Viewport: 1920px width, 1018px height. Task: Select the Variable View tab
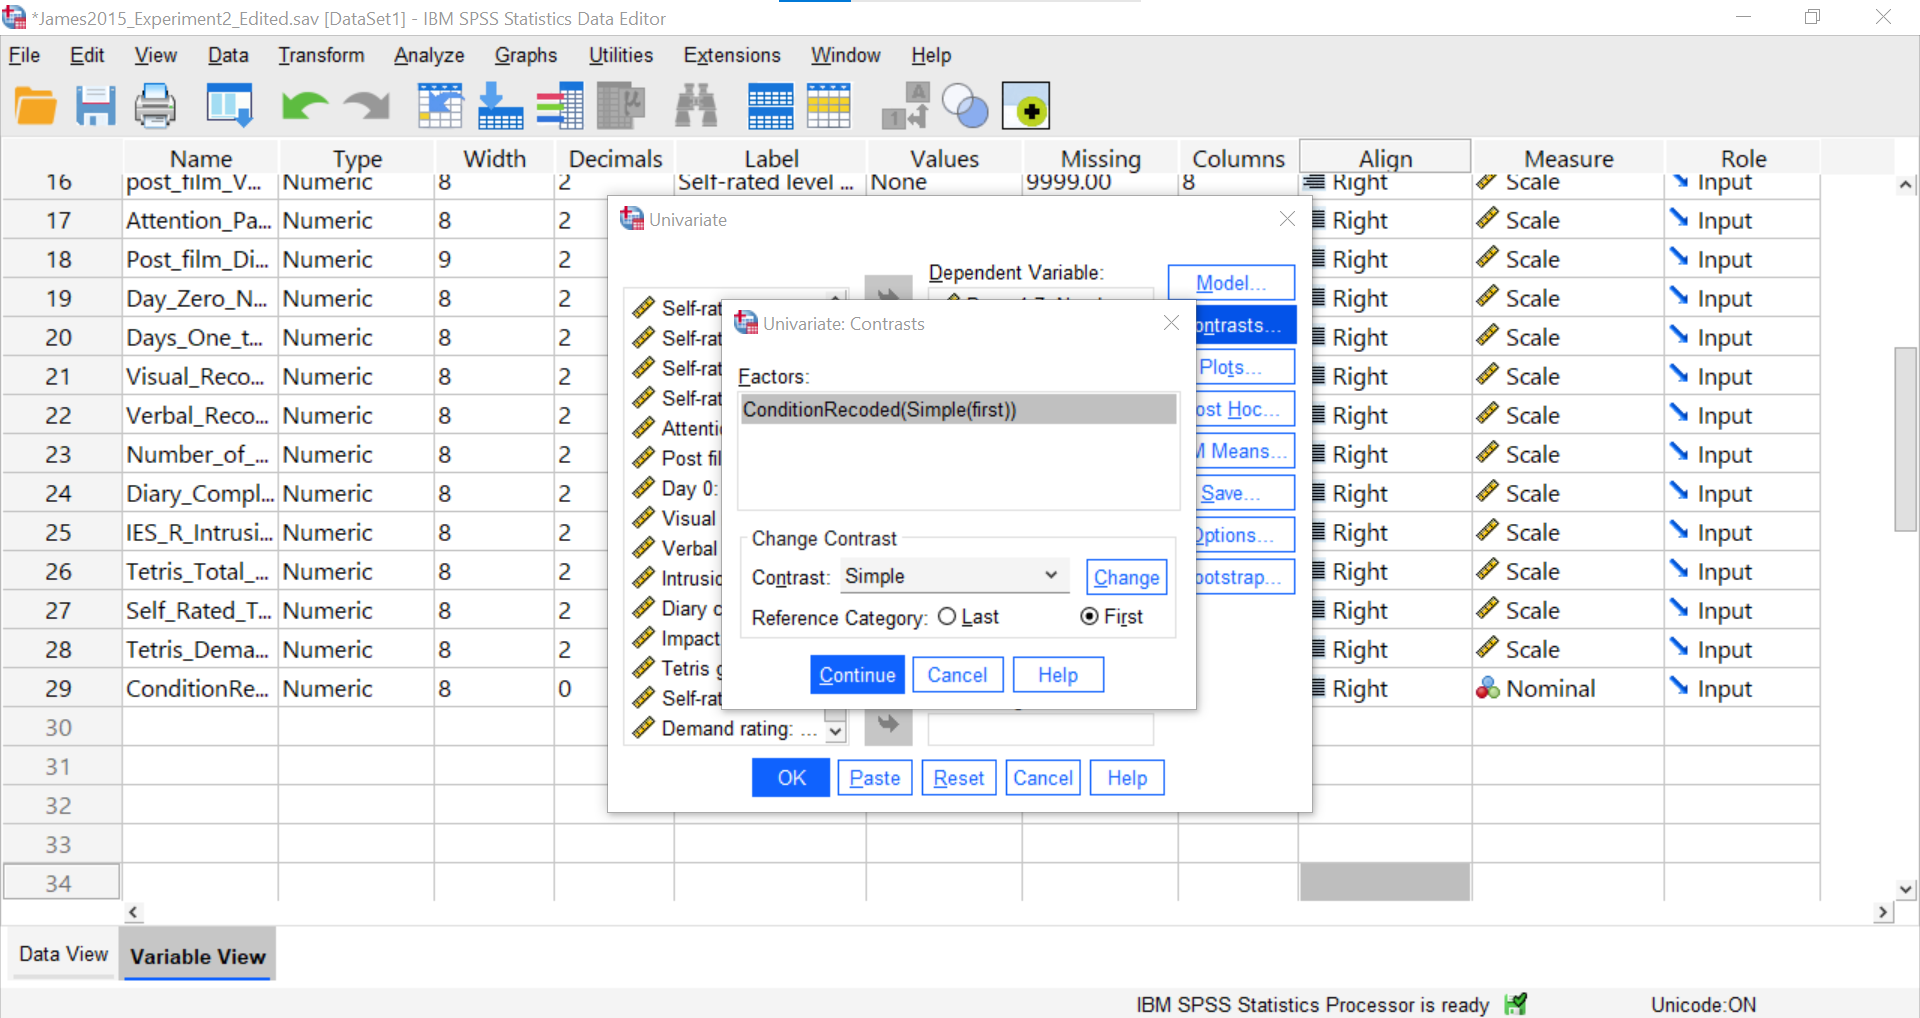click(x=198, y=956)
